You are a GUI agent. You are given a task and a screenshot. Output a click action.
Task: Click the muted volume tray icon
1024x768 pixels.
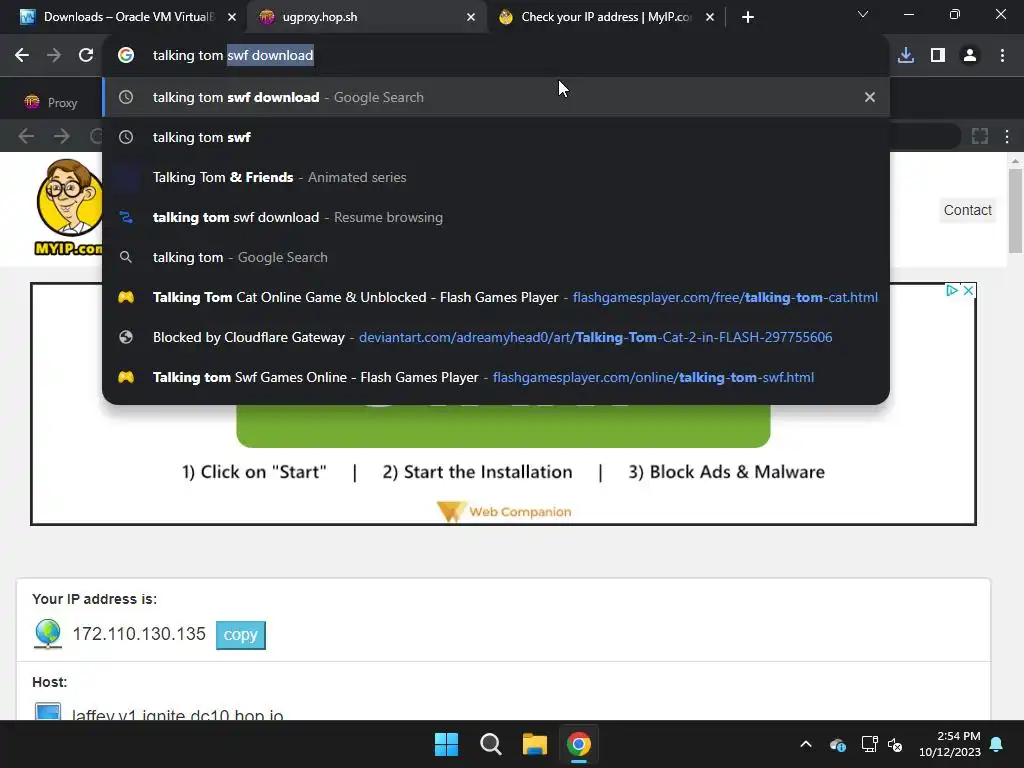(895, 744)
